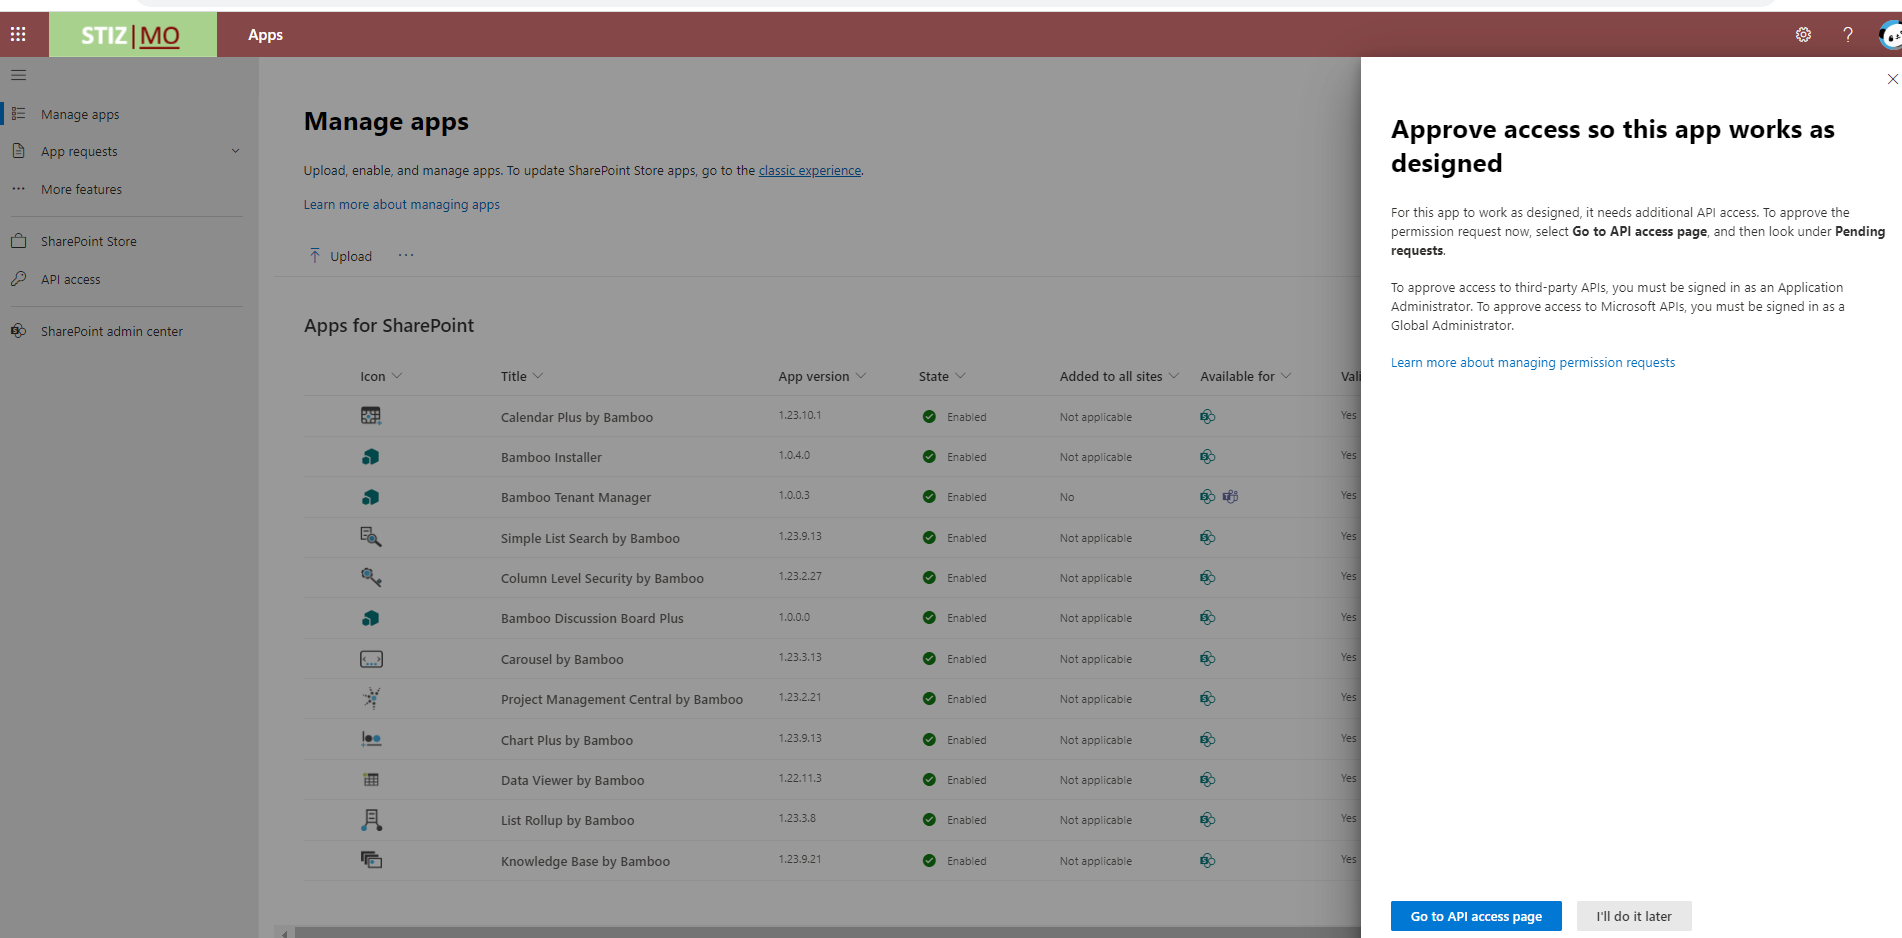Click version 1.22.11.3 for Data Viewer
1902x938 pixels.
pos(800,778)
